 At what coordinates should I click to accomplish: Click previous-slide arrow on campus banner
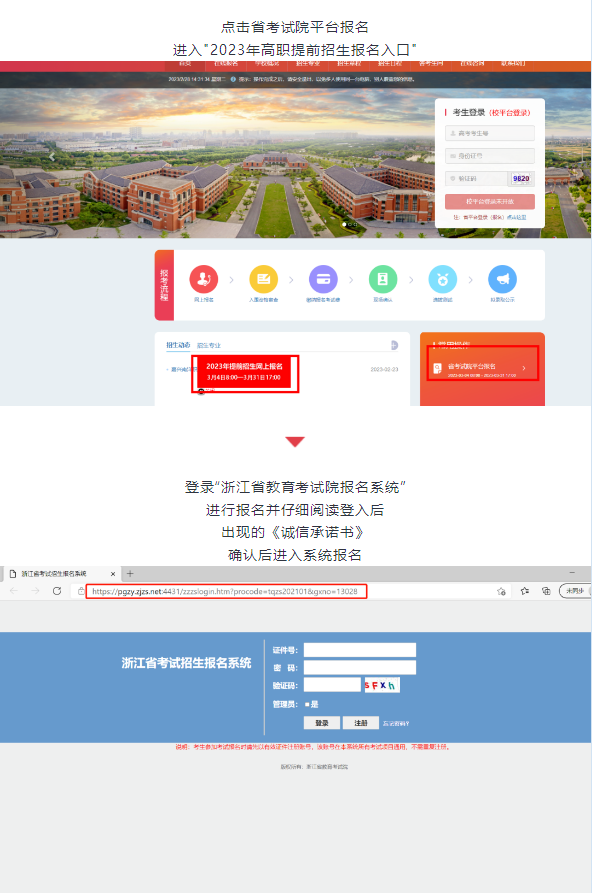point(52,157)
